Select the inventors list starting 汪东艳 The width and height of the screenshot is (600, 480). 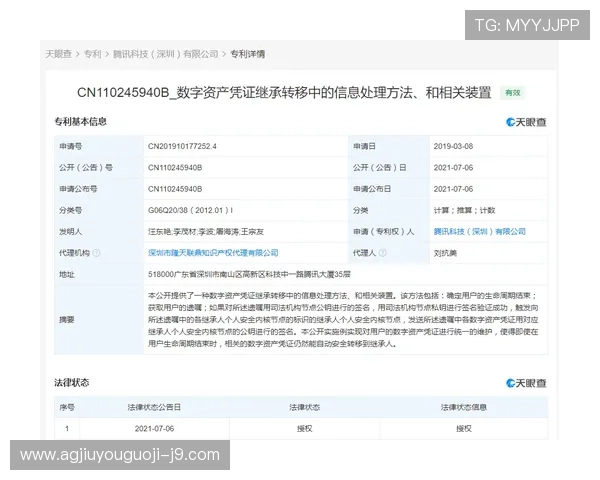click(206, 232)
